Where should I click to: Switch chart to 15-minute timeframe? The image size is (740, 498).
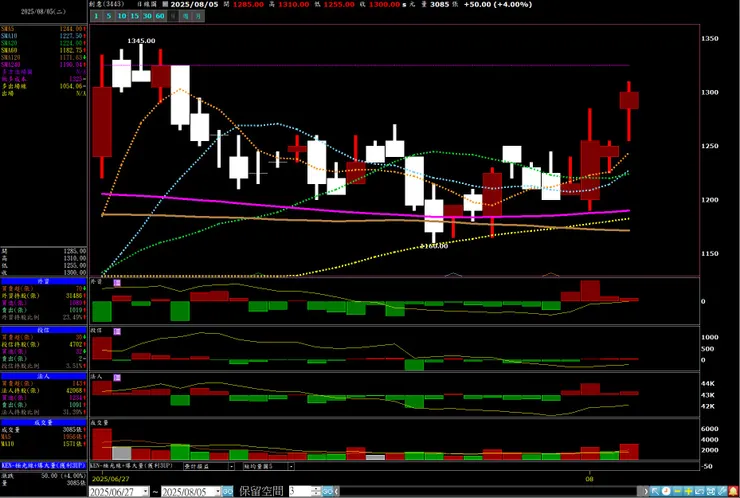(x=135, y=16)
